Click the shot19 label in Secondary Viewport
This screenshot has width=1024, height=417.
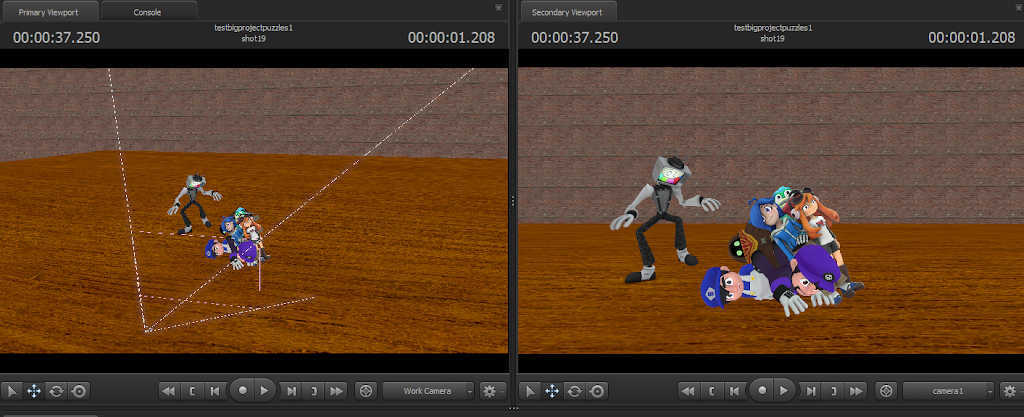(773, 39)
